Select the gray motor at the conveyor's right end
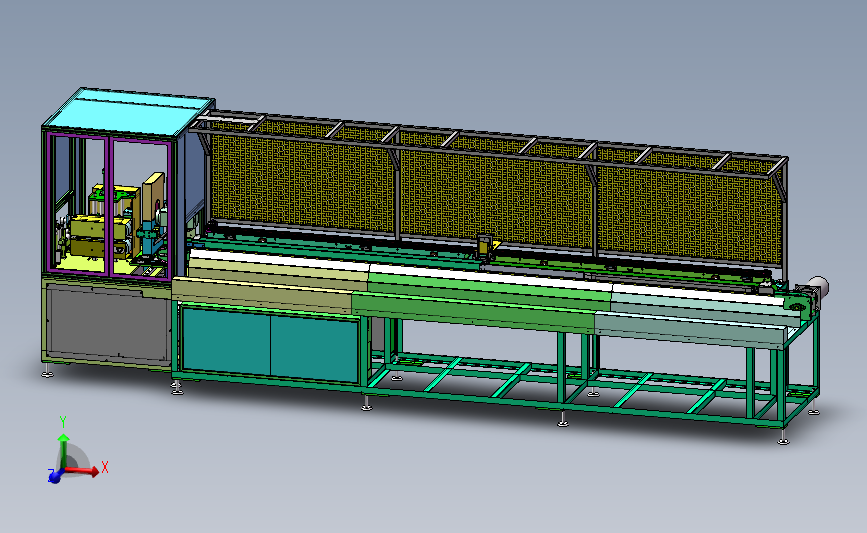867x533 pixels. coord(818,286)
